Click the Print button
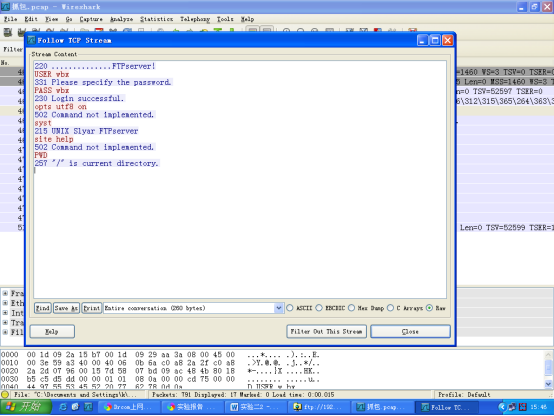The image size is (554, 416). 92,308
